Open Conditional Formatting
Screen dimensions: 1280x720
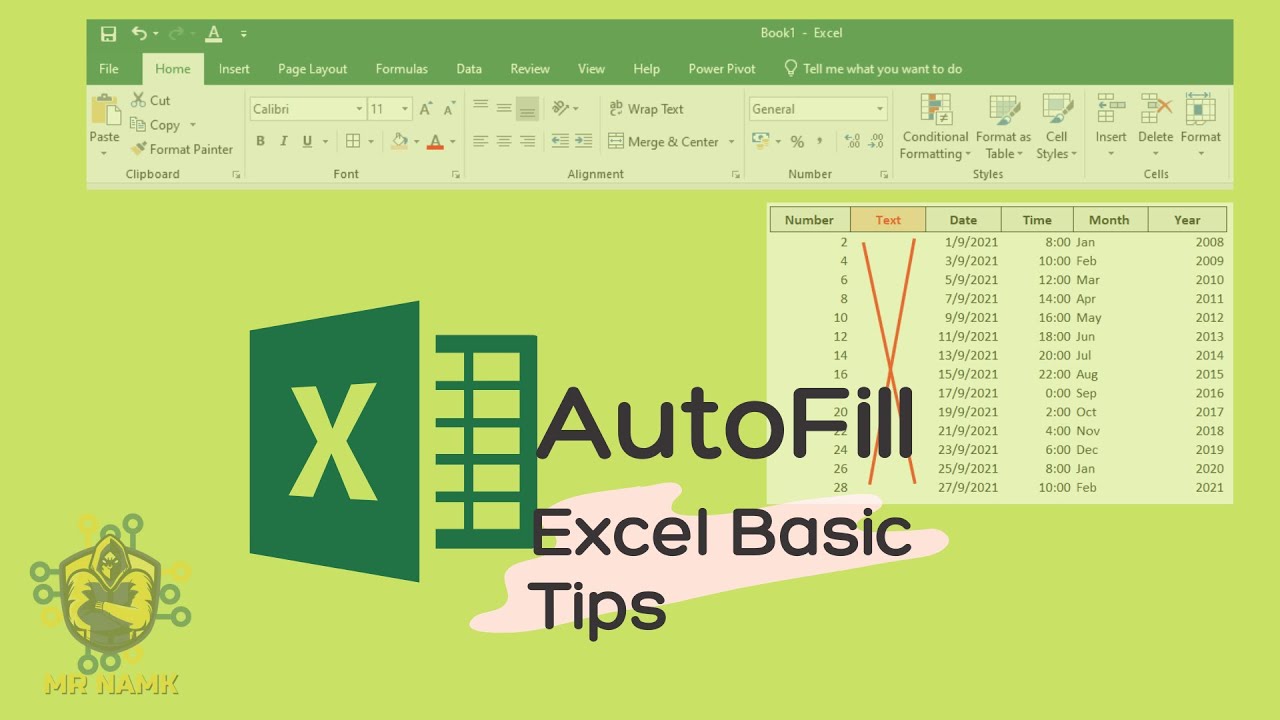(x=935, y=127)
